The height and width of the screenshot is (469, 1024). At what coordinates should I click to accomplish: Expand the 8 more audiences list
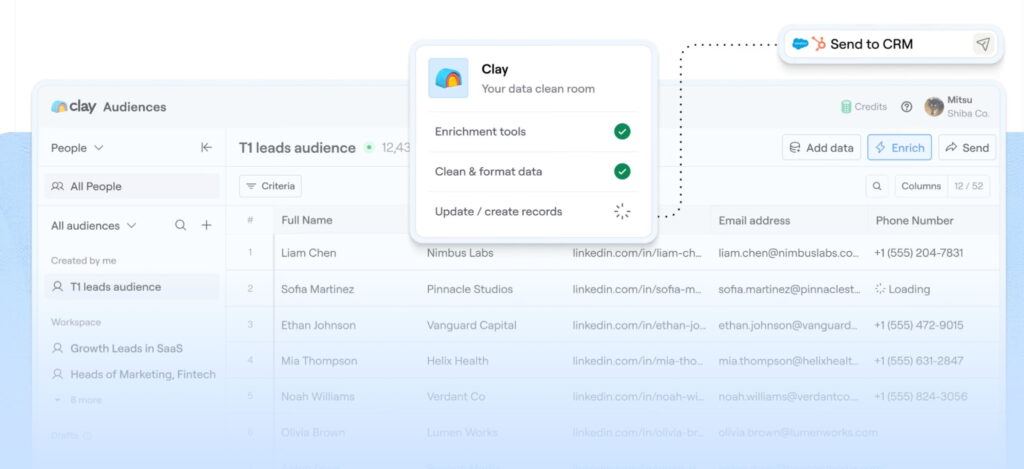pos(78,399)
